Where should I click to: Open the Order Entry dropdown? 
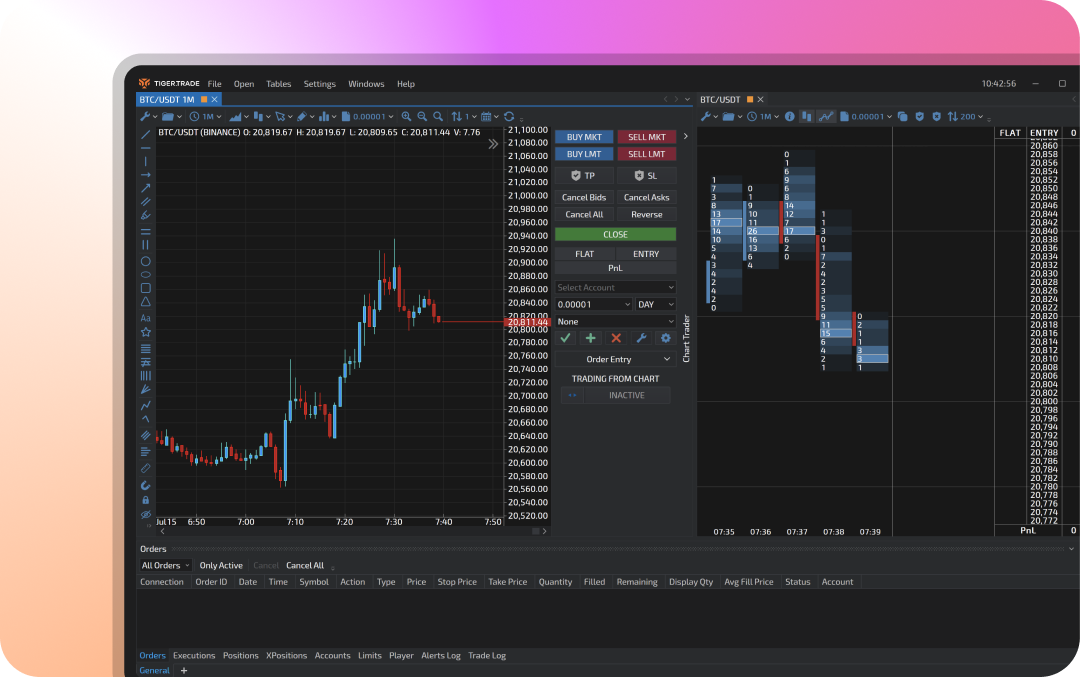[x=615, y=359]
